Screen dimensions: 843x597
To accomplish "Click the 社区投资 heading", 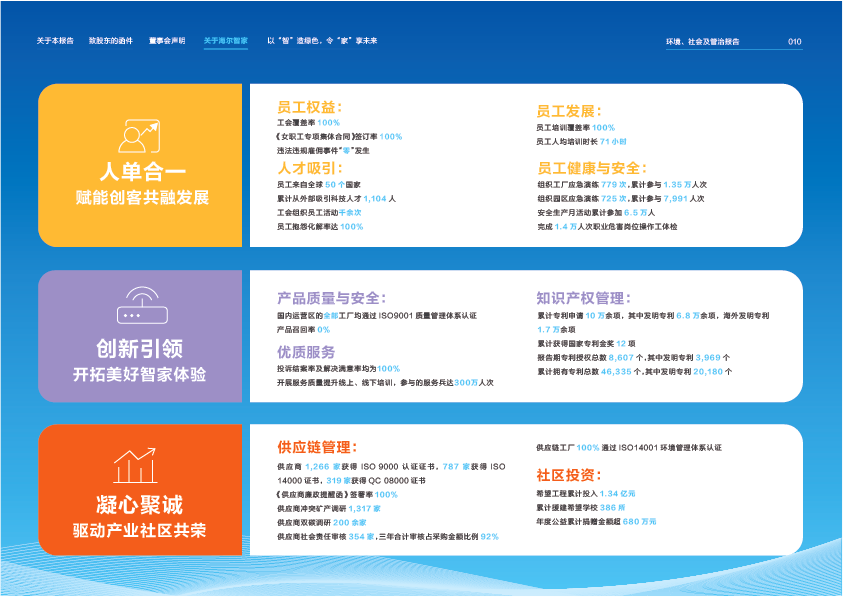I will (x=569, y=474).
